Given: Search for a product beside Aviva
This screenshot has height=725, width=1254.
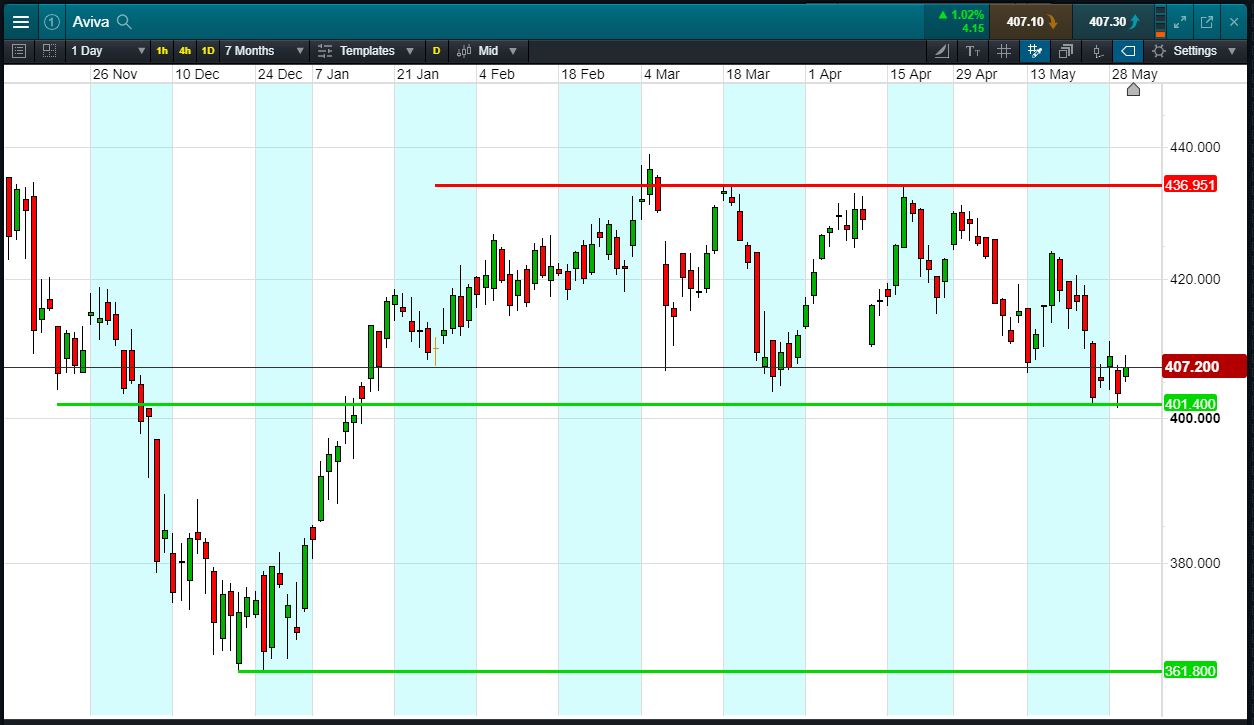Looking at the screenshot, I should click(x=124, y=21).
